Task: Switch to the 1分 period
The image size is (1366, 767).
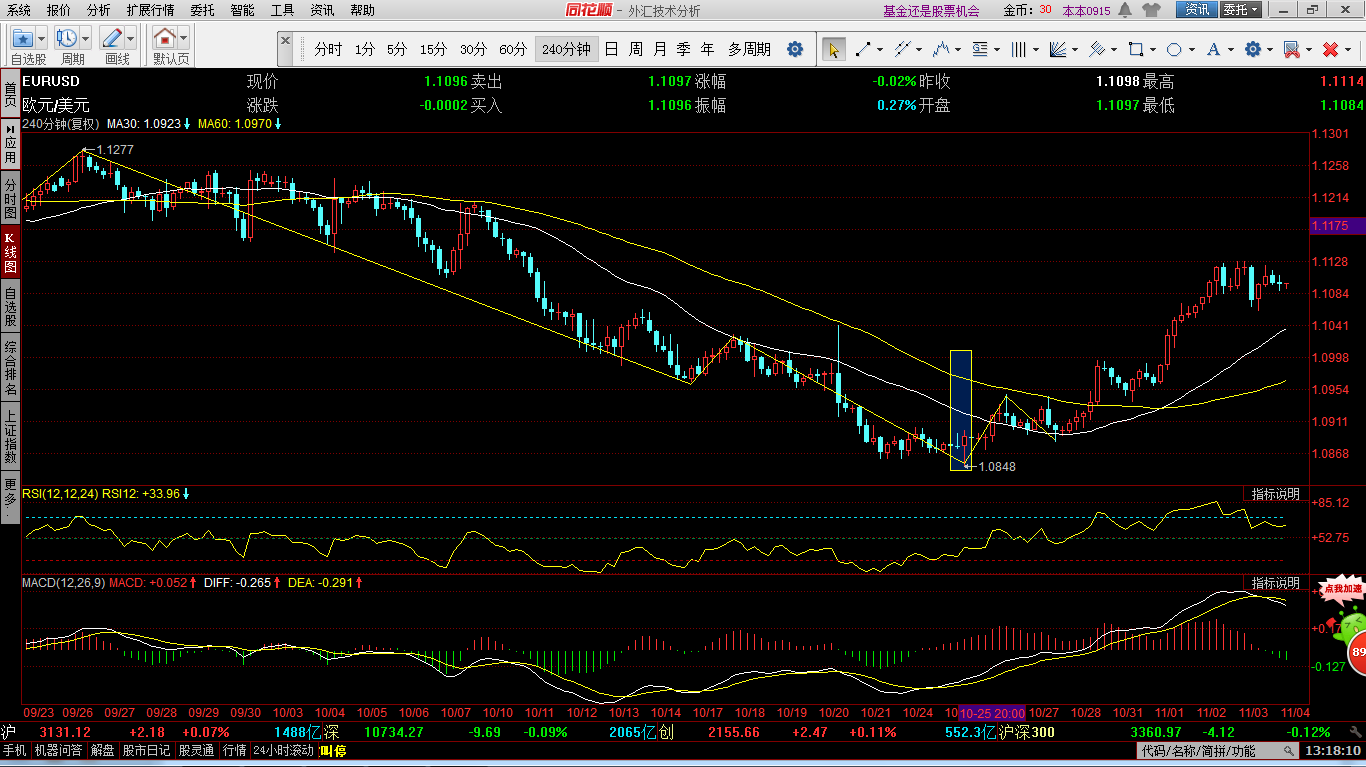Action: (365, 49)
